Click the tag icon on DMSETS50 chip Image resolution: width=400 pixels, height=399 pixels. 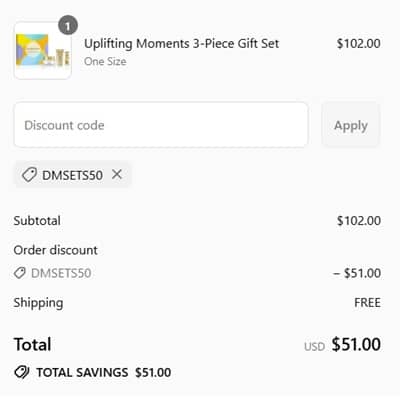coord(29,175)
